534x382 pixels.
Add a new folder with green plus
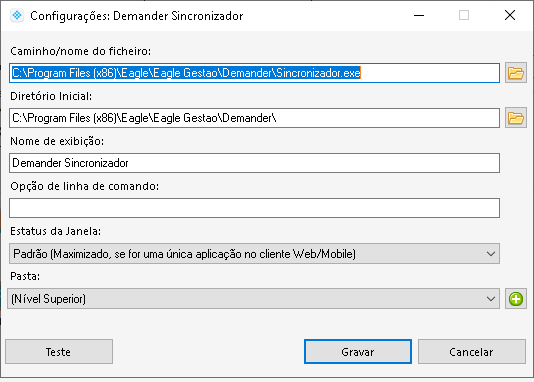(516, 299)
